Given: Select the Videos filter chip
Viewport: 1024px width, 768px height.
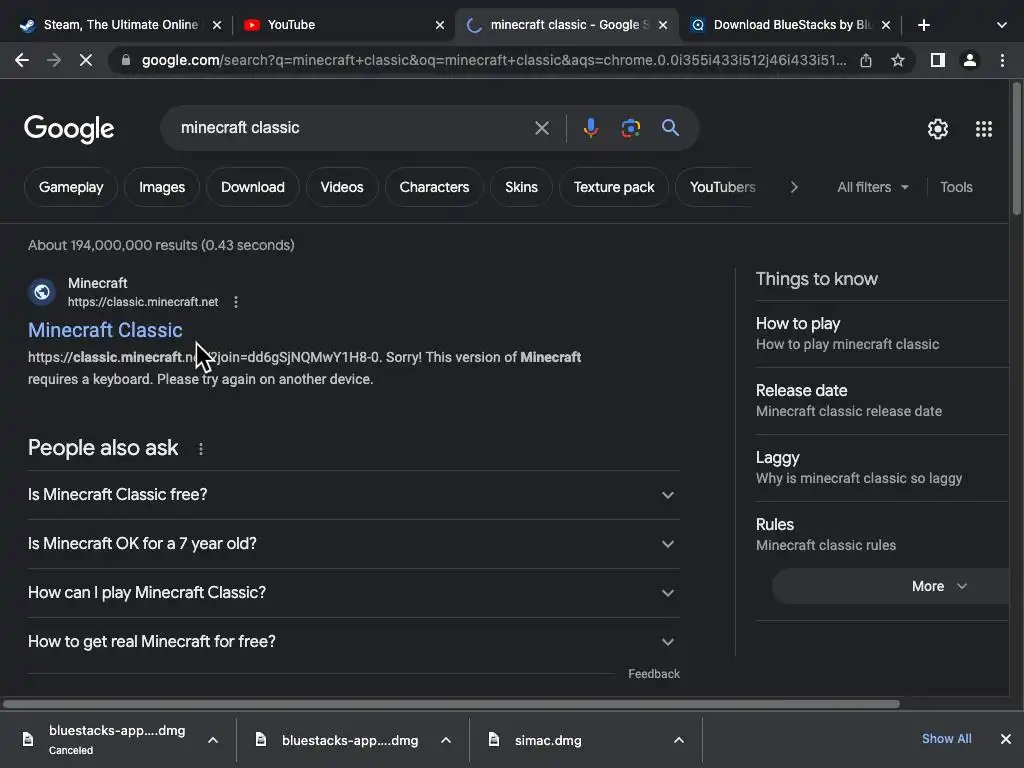Looking at the screenshot, I should (342, 187).
